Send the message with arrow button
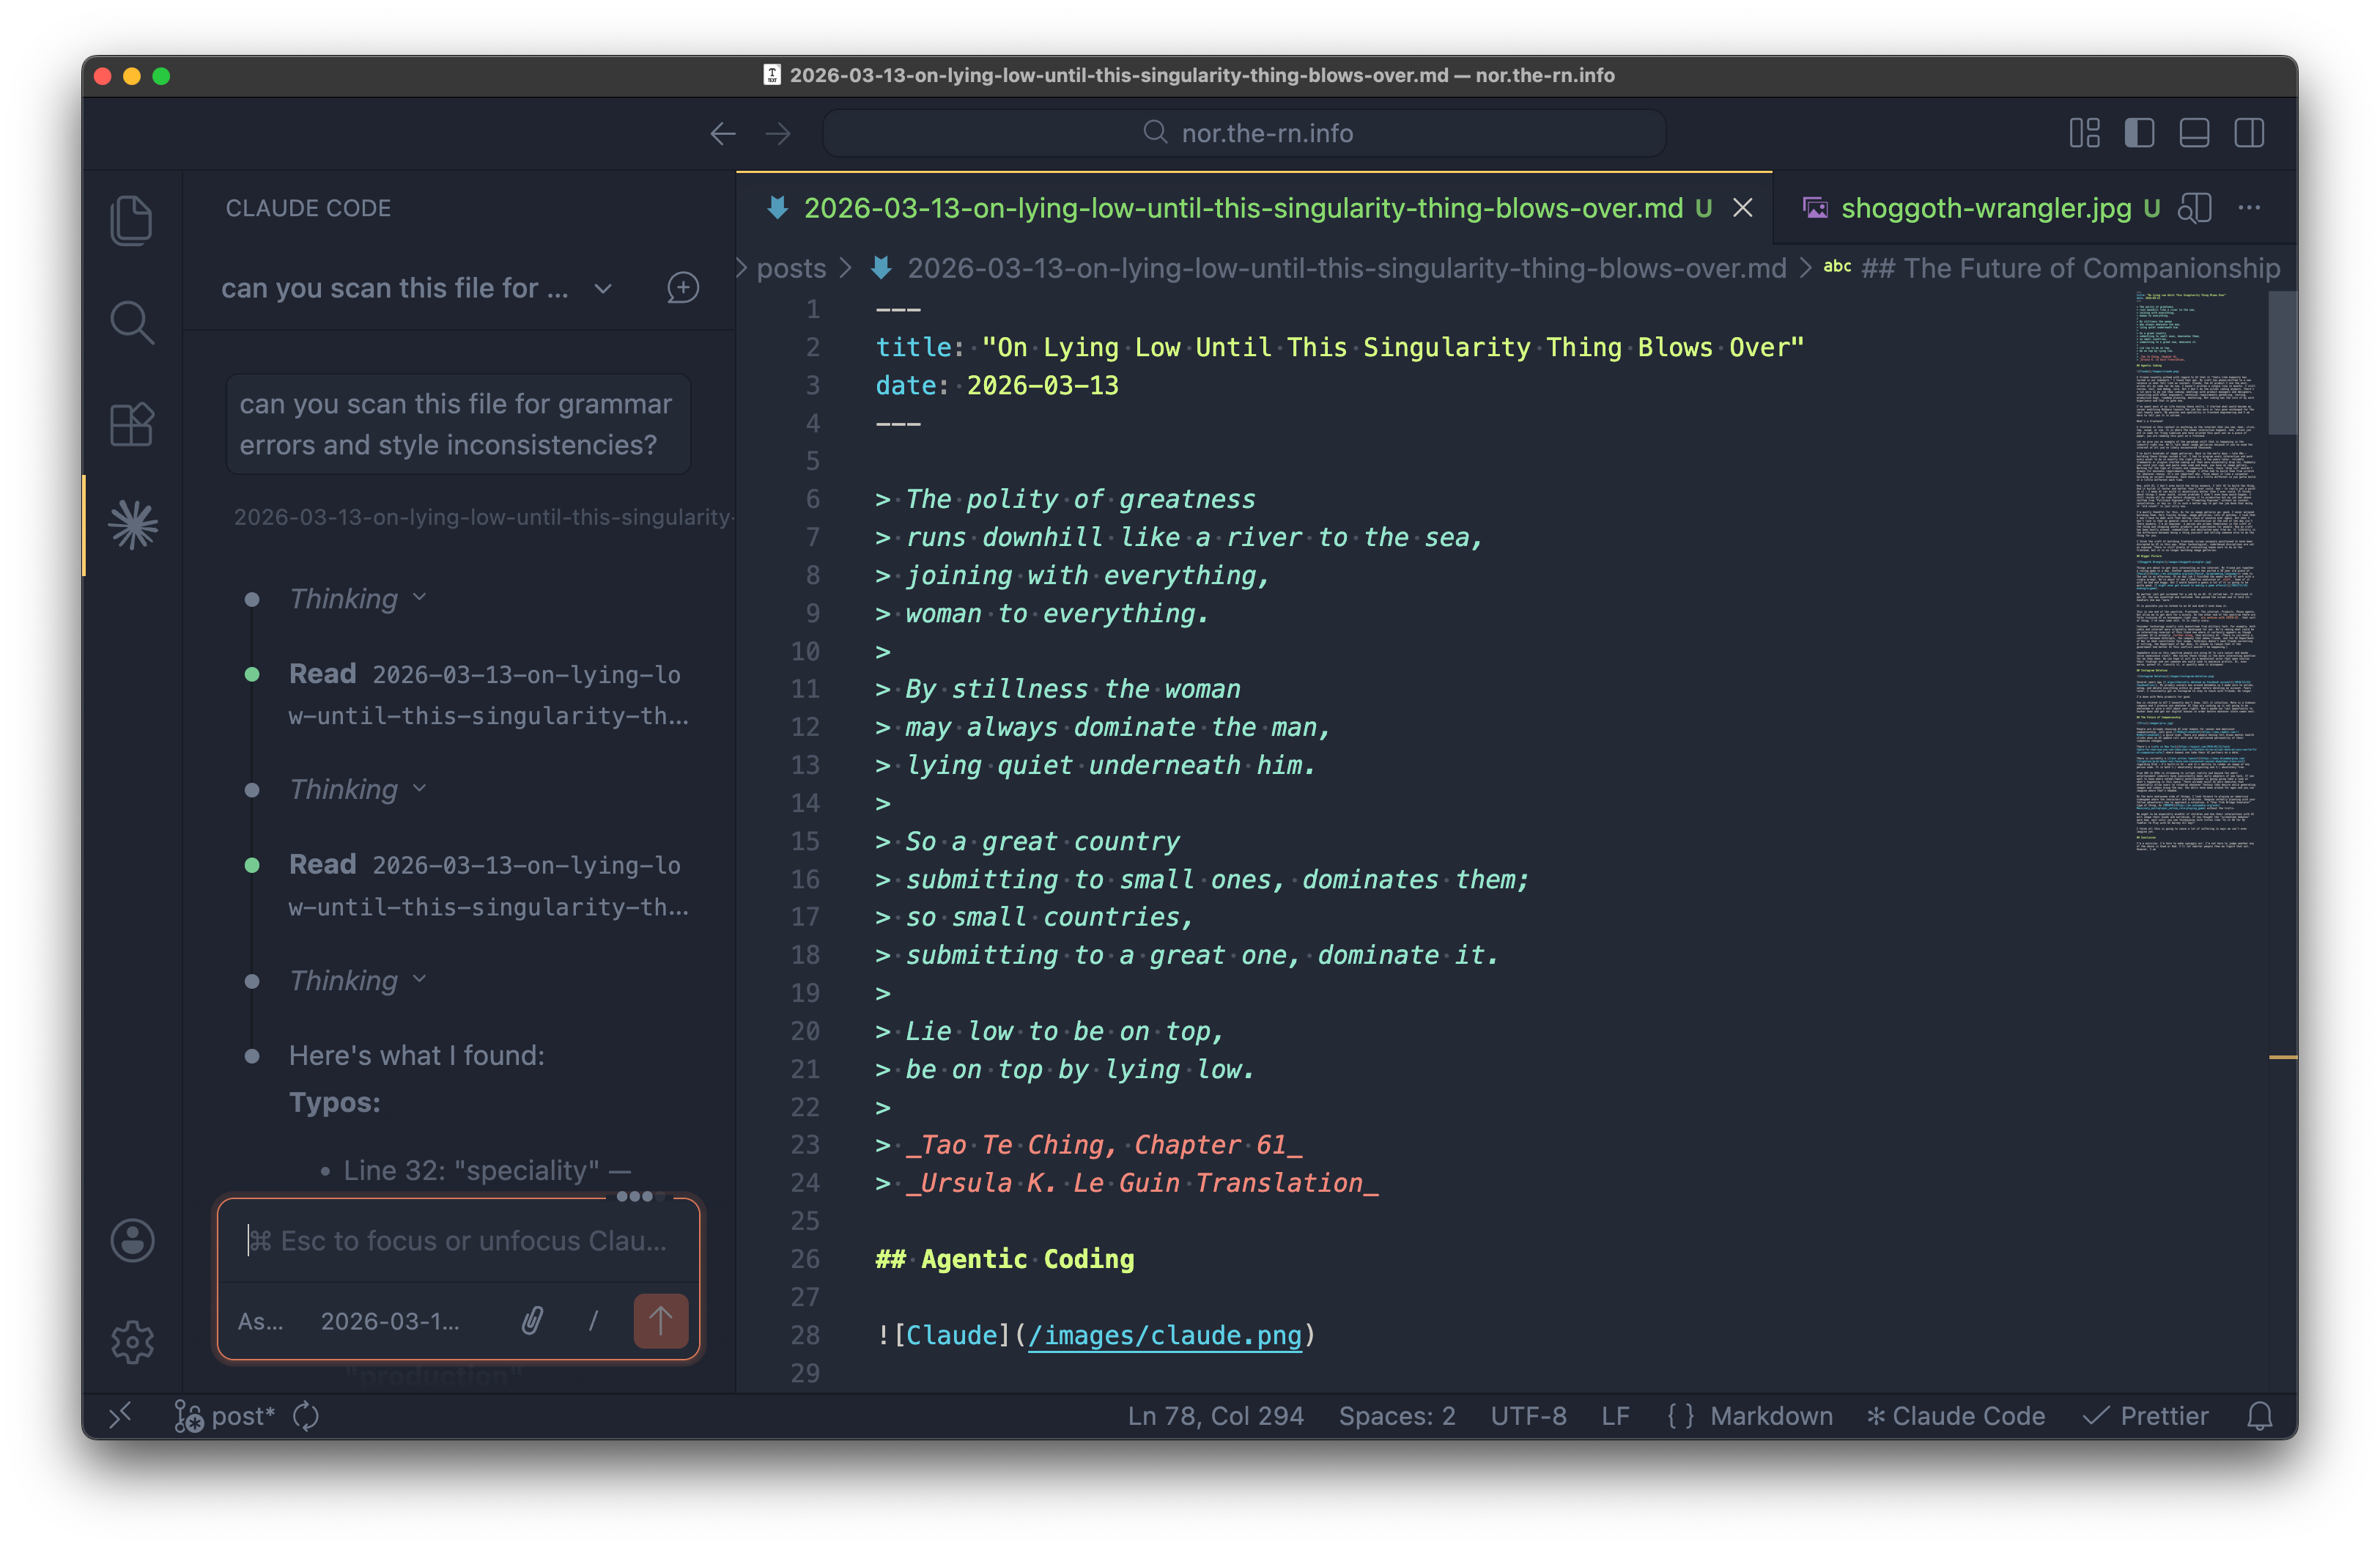This screenshot has height=1548, width=2380. 660,1321
